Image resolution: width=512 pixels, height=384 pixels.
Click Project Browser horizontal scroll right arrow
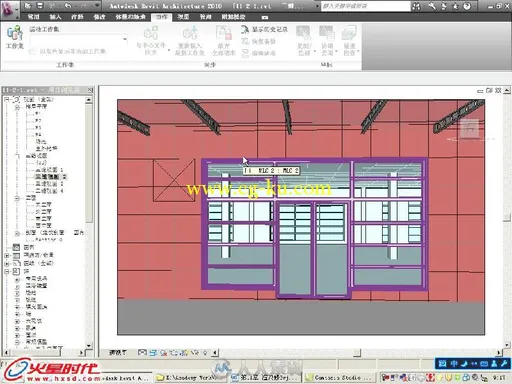click(x=81, y=352)
